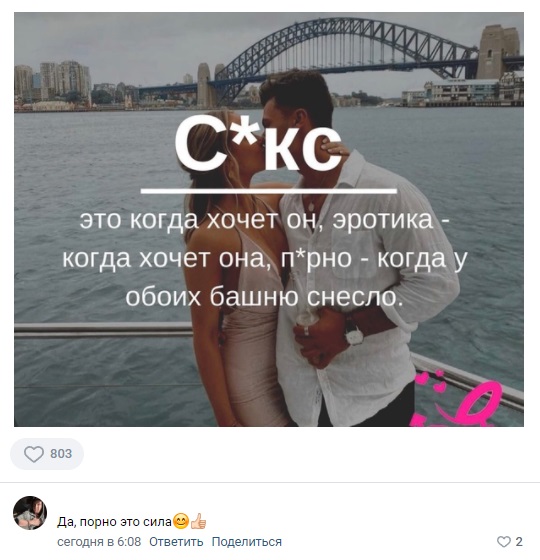Open the post image of kissing couple
This screenshot has height=560, width=540.
(269, 219)
